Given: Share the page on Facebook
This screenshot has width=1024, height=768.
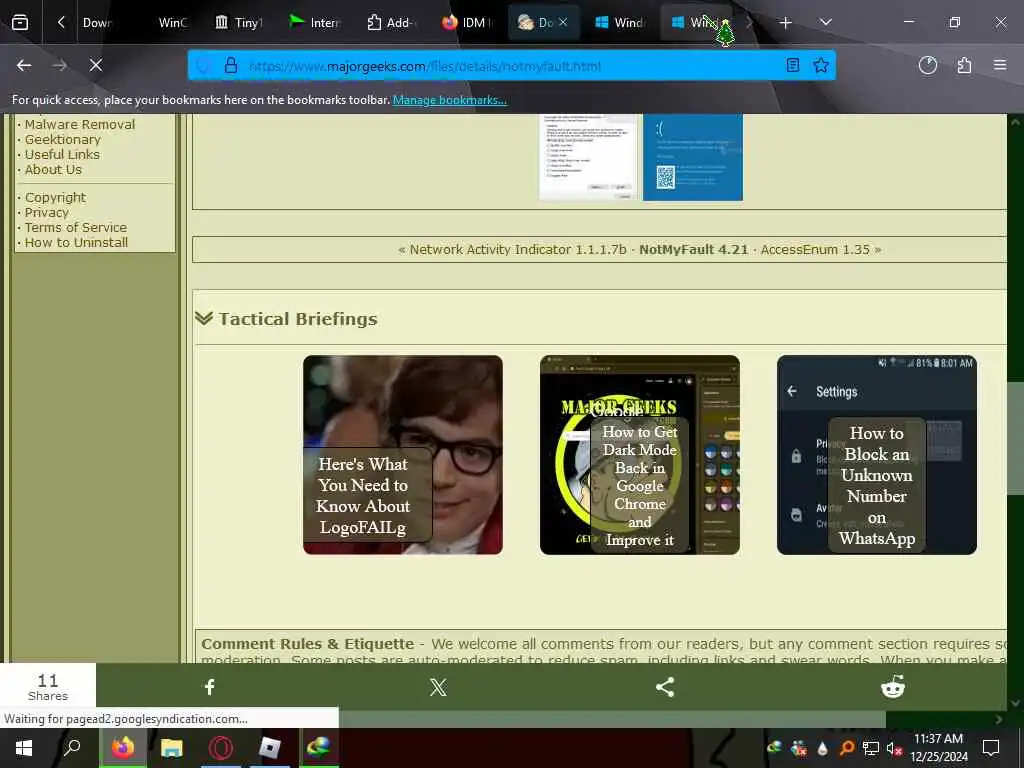Looking at the screenshot, I should [x=210, y=686].
